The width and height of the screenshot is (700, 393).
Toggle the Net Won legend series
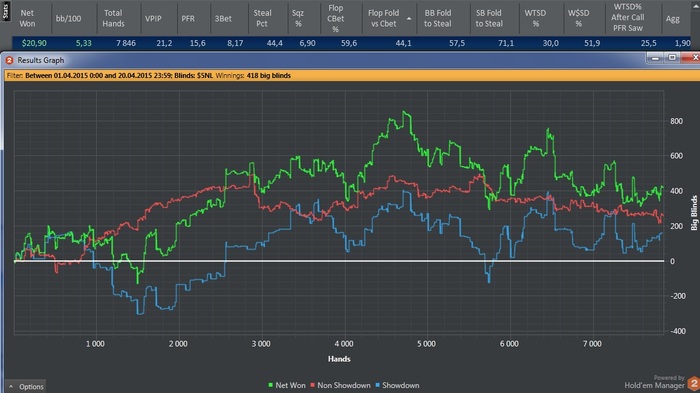pyautogui.click(x=287, y=385)
